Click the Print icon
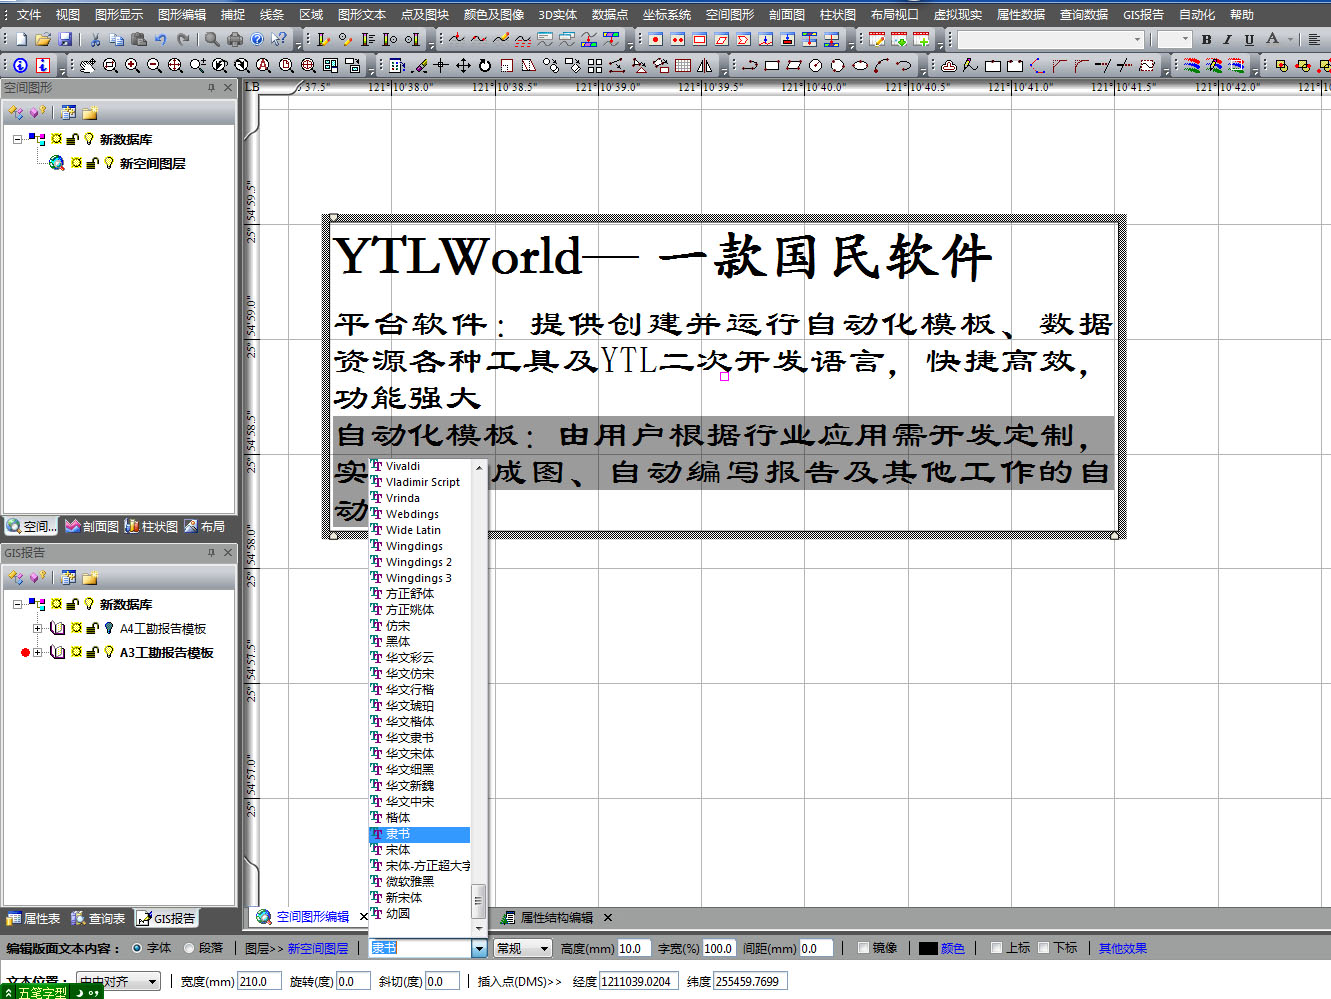 235,39
